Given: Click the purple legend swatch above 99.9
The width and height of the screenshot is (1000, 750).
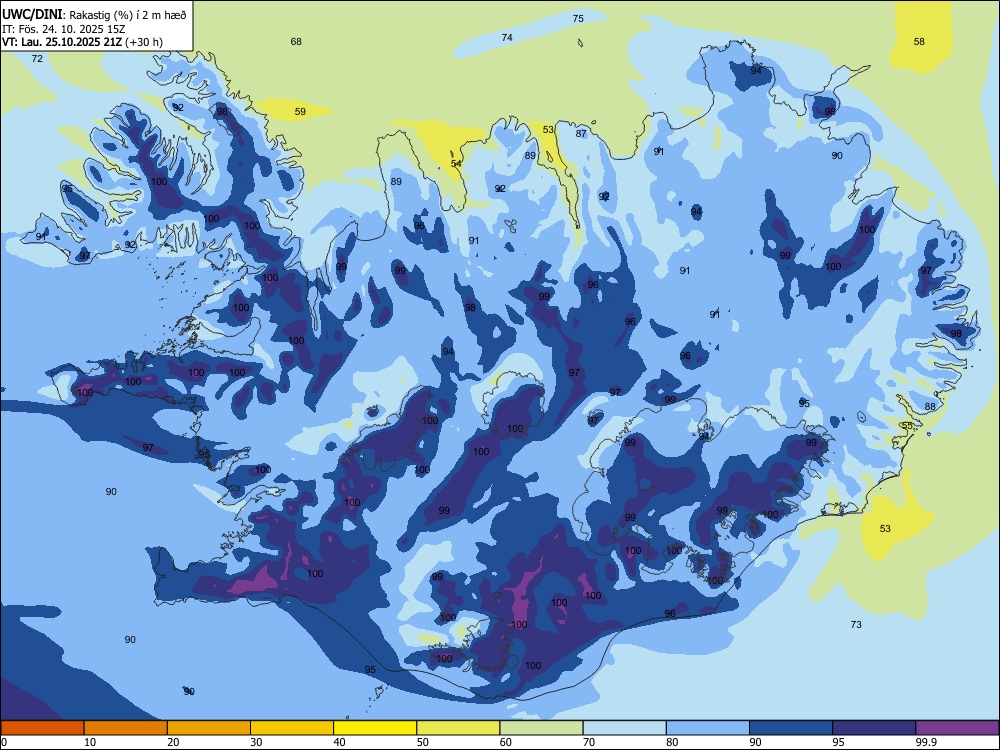Looking at the screenshot, I should tap(957, 728).
